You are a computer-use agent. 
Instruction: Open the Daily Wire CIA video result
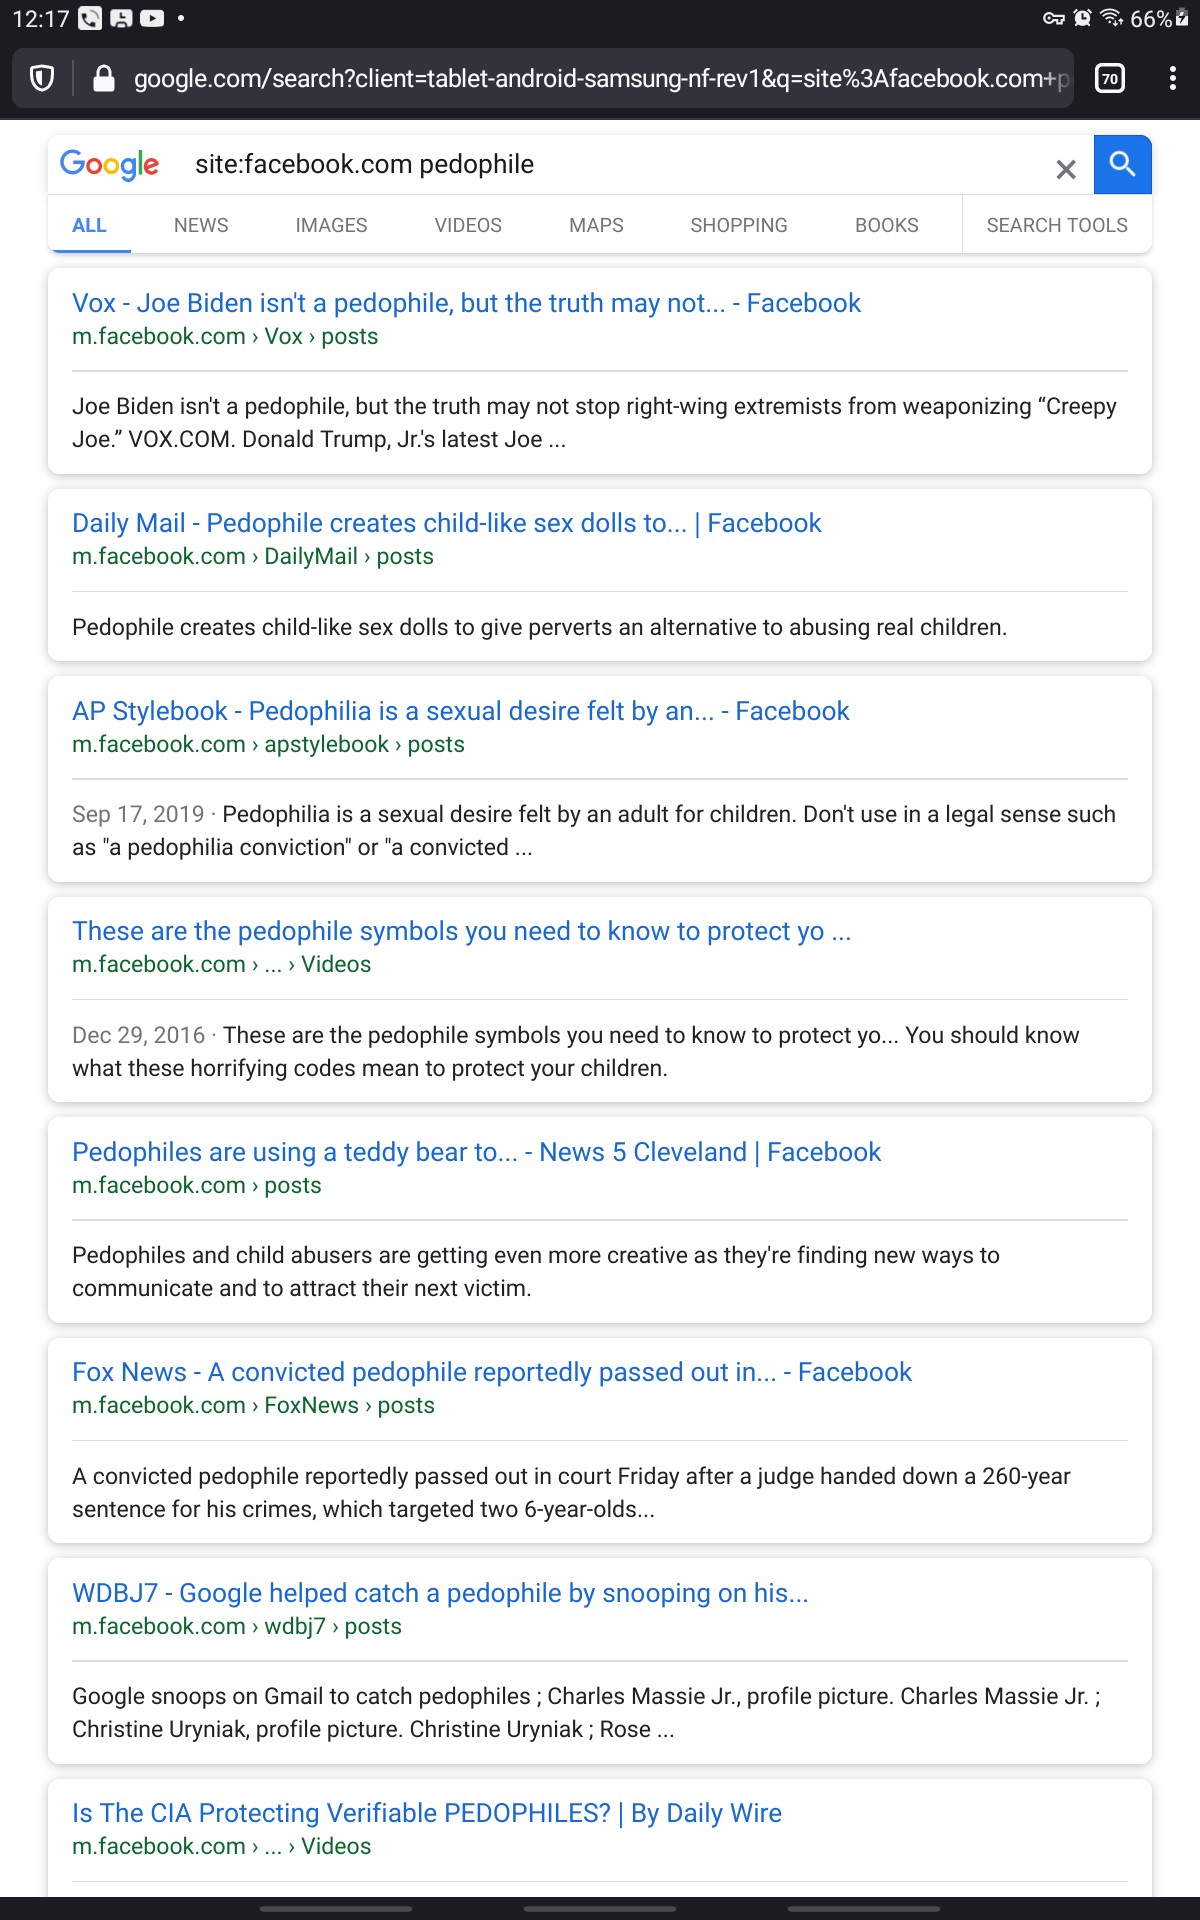pos(427,1813)
